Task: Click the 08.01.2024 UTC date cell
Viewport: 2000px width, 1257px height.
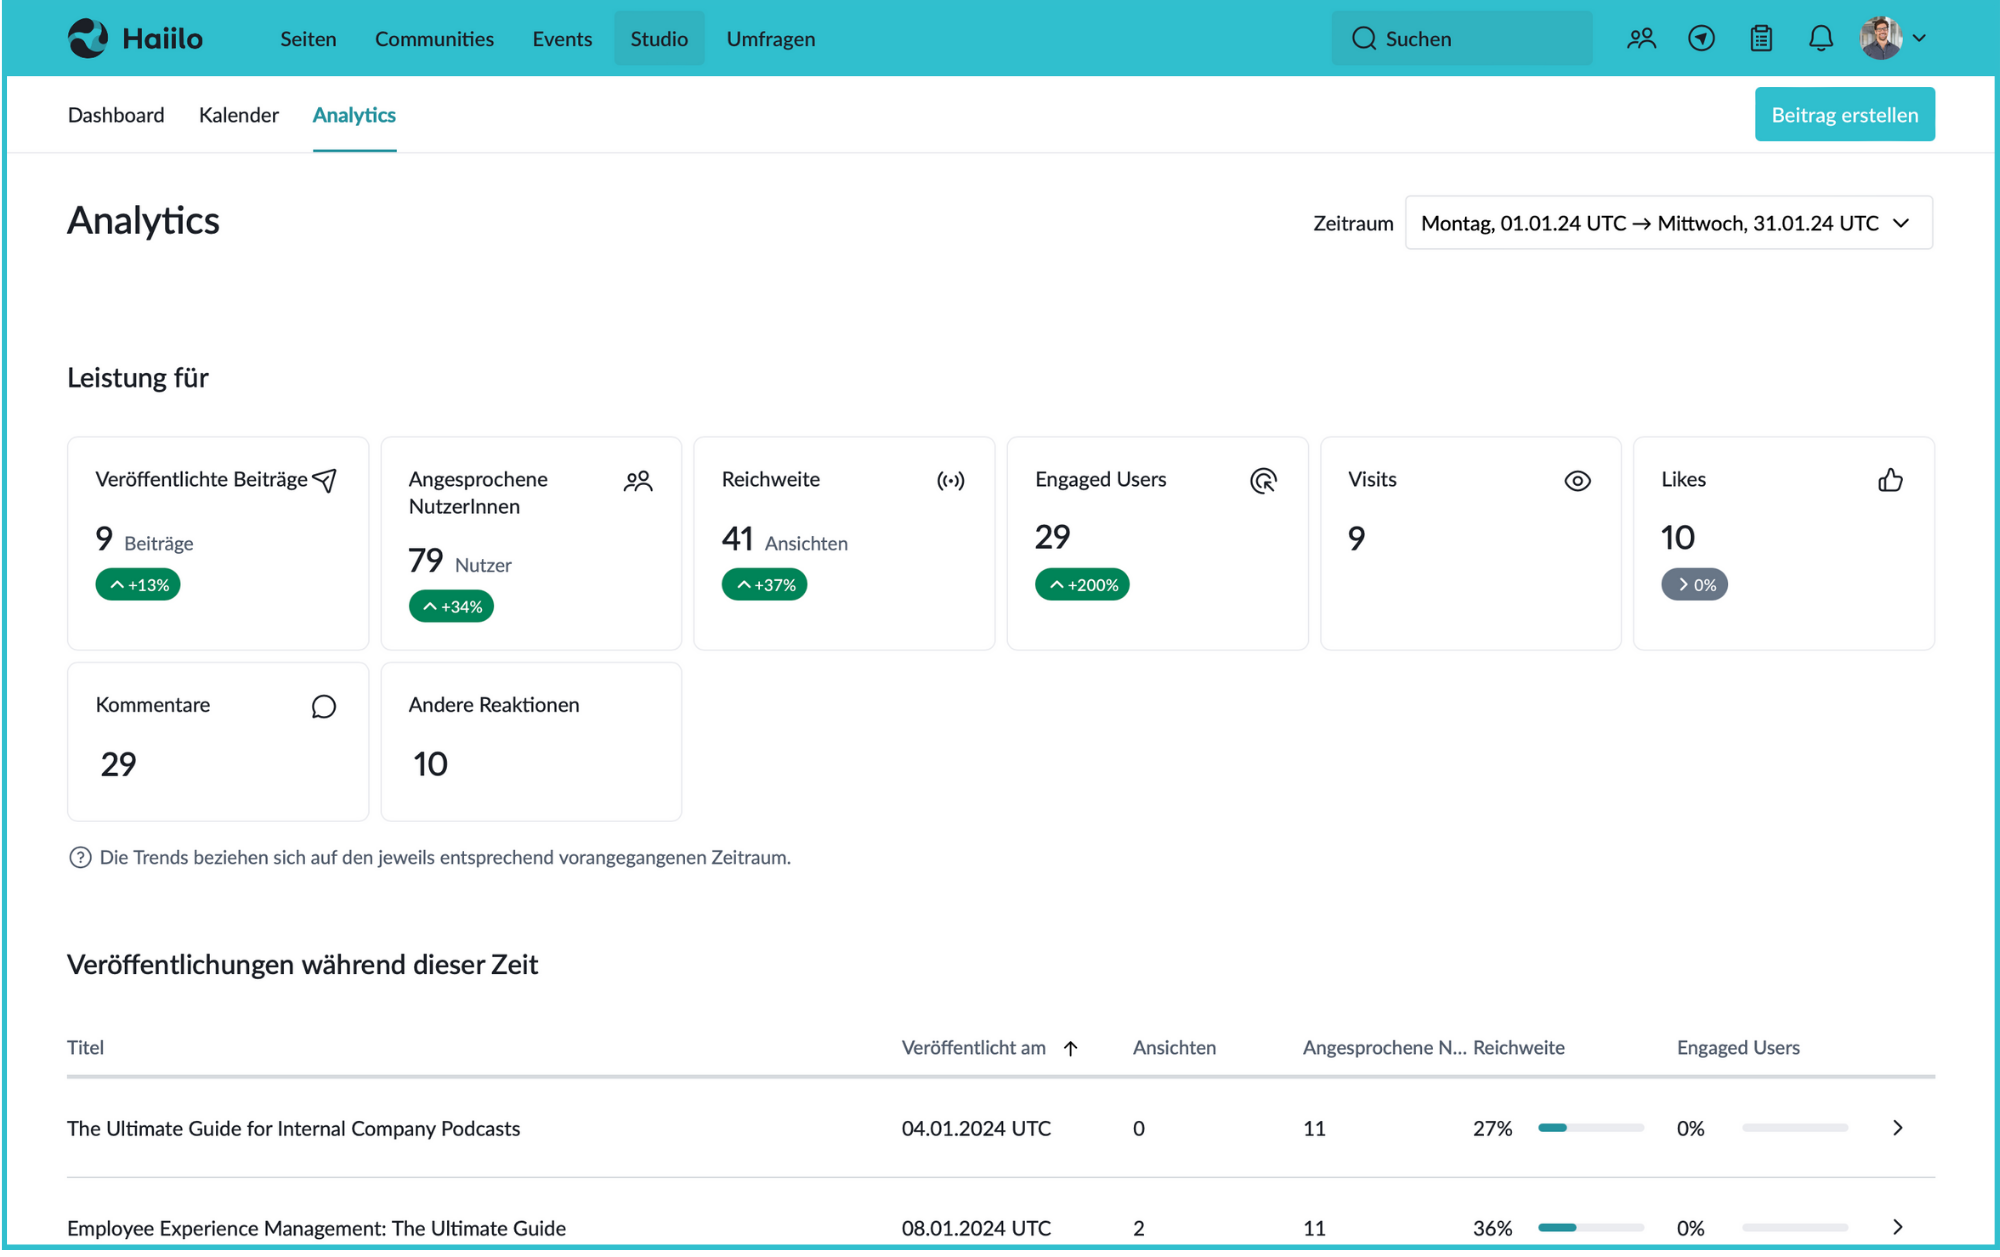Action: (976, 1228)
